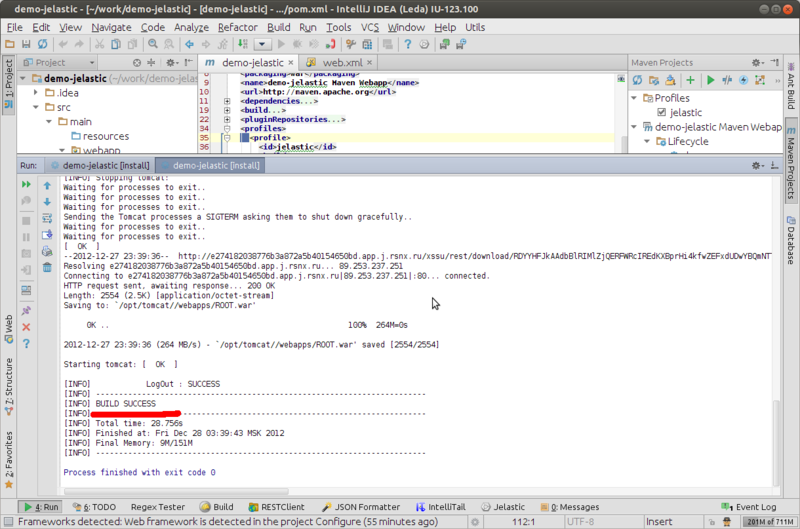Click Scroll from Source target icon

[x=137, y=62]
